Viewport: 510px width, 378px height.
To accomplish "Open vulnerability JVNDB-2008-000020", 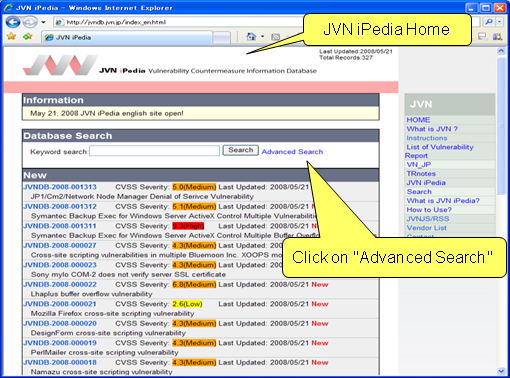I will 60,323.
